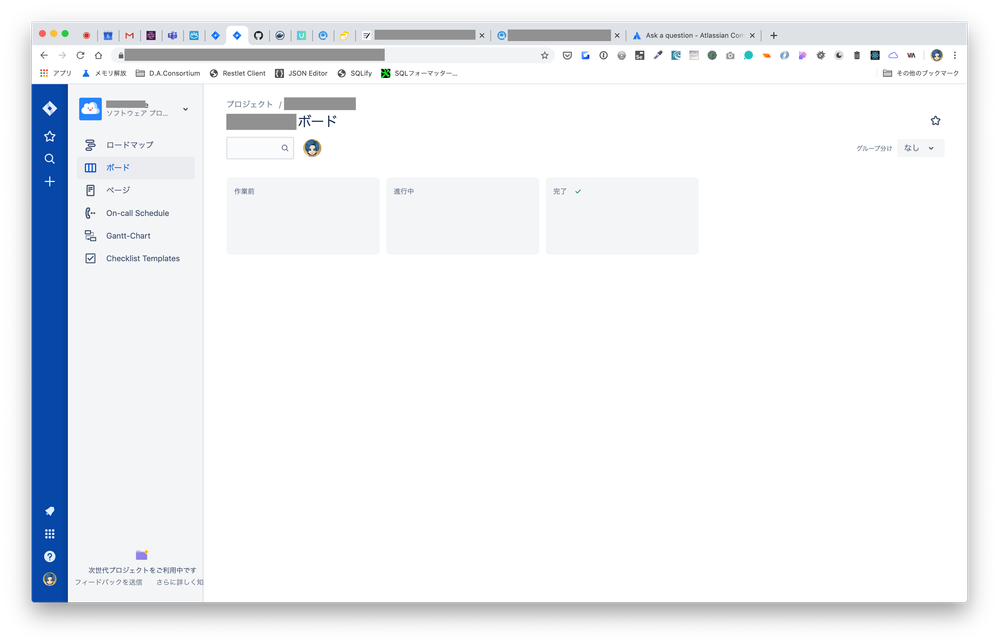This screenshot has width=999, height=644.
Task: Open the app switcher grid icon
Action: (50, 534)
